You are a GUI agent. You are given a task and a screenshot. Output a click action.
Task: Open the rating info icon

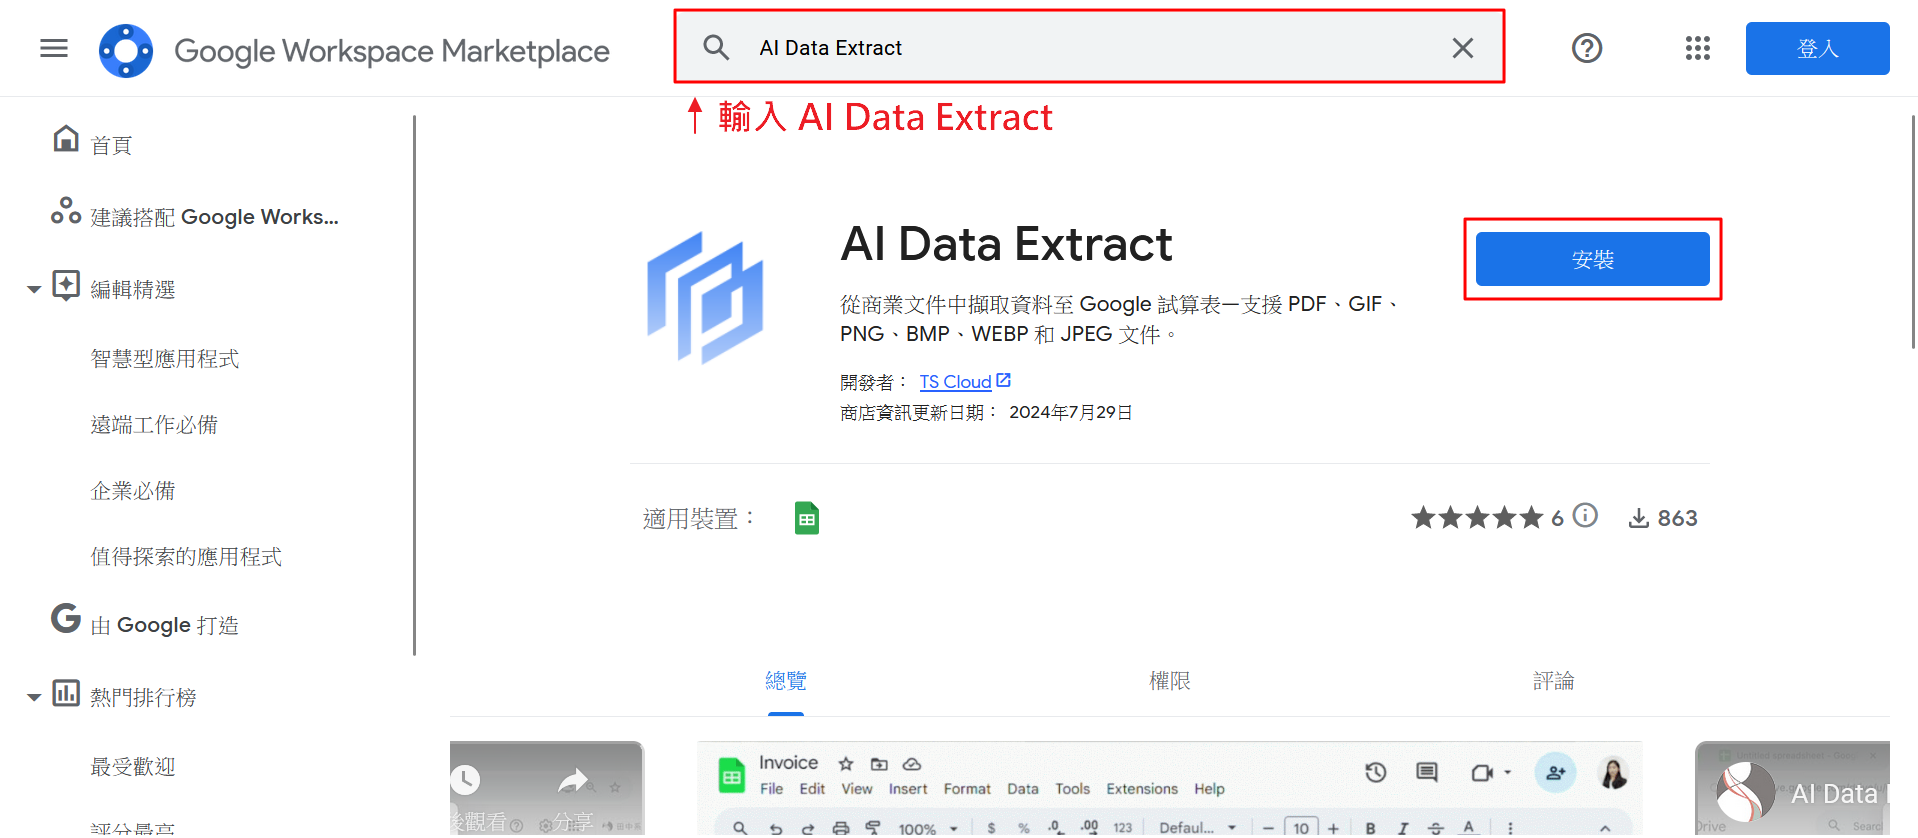tap(1585, 516)
